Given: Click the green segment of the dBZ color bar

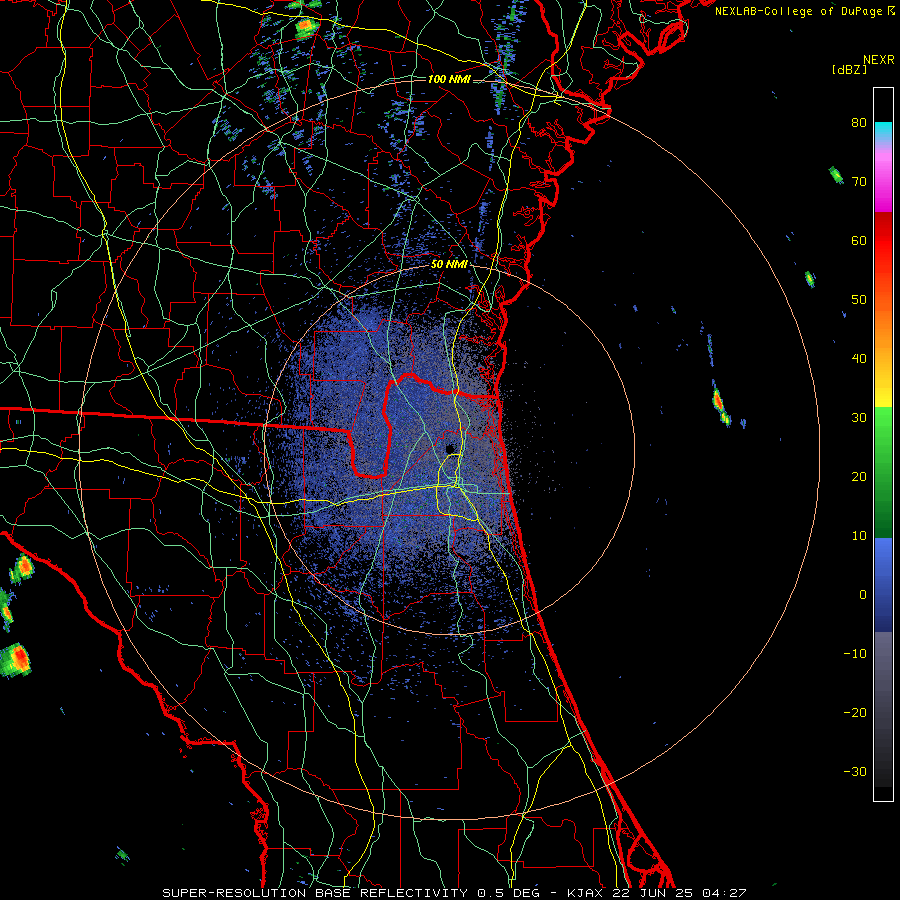Looking at the screenshot, I should 883,472.
